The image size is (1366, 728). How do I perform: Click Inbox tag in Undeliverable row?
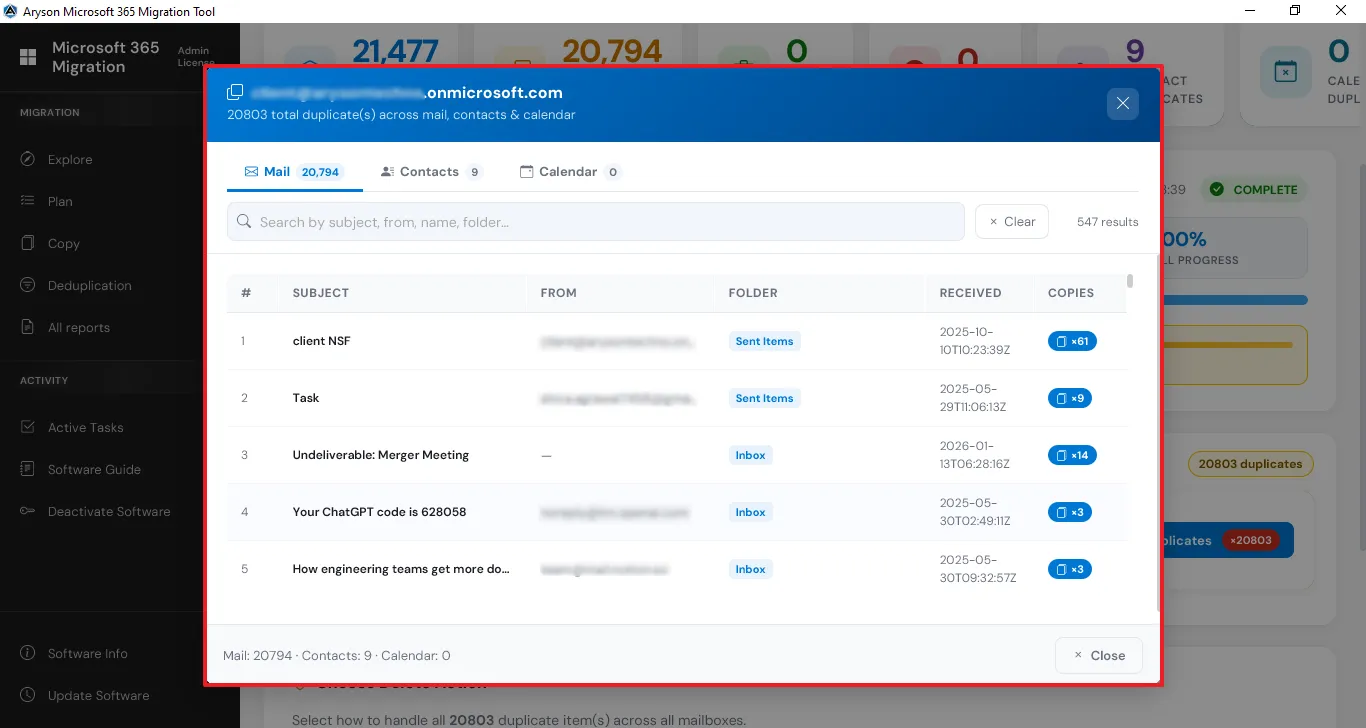pyautogui.click(x=750, y=455)
